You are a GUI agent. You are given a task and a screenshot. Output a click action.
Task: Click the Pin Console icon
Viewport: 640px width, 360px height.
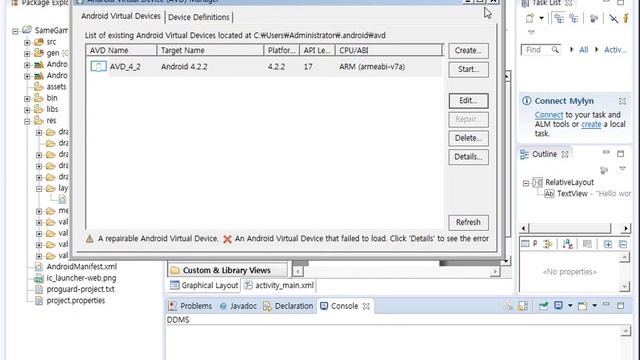point(543,306)
